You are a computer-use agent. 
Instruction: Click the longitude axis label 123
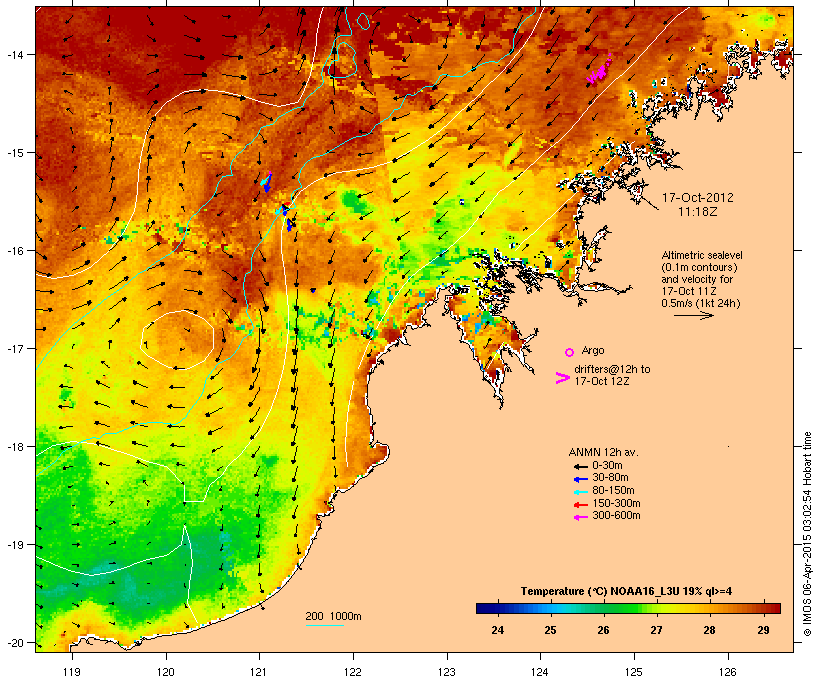point(447,672)
